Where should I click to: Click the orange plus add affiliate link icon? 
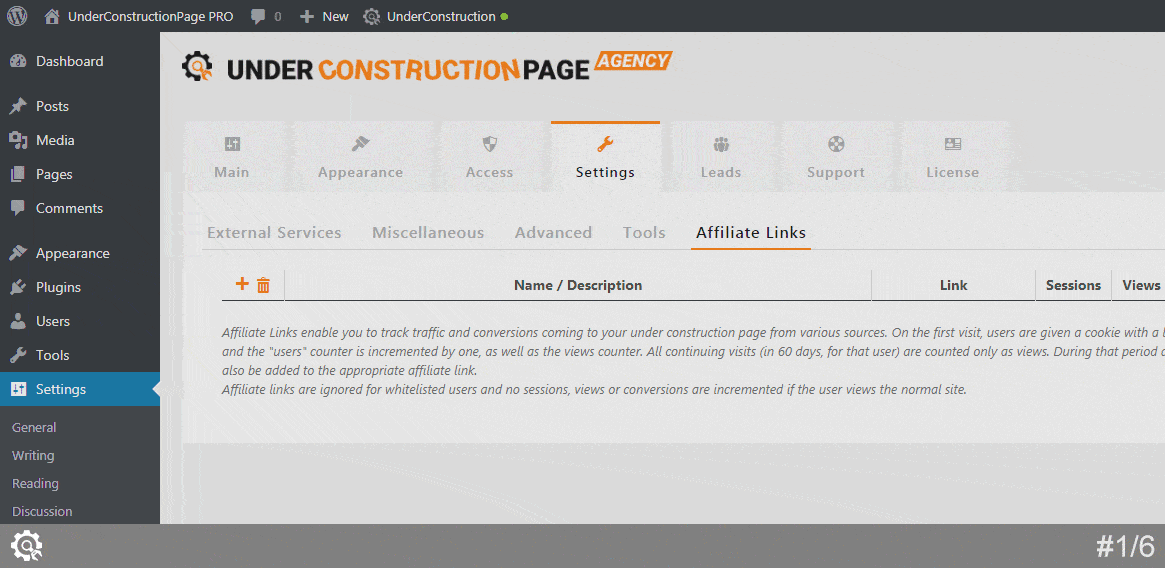click(x=241, y=284)
